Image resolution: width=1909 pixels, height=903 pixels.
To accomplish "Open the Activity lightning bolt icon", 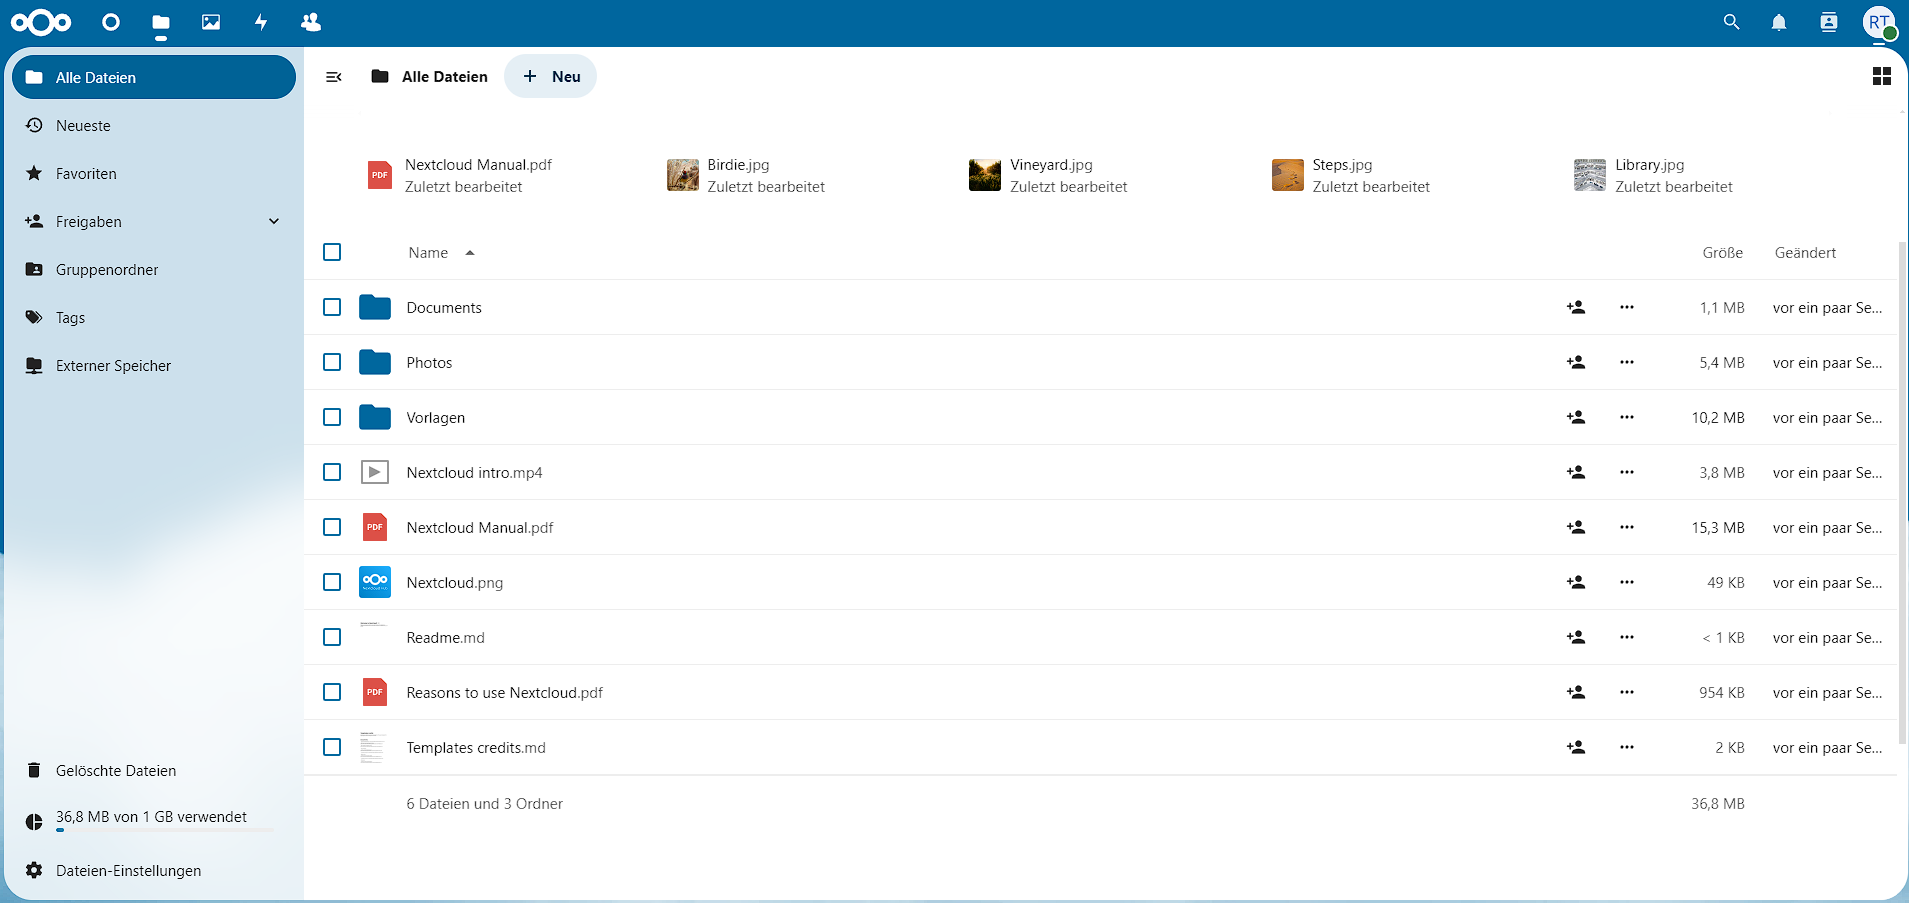I will point(261,22).
